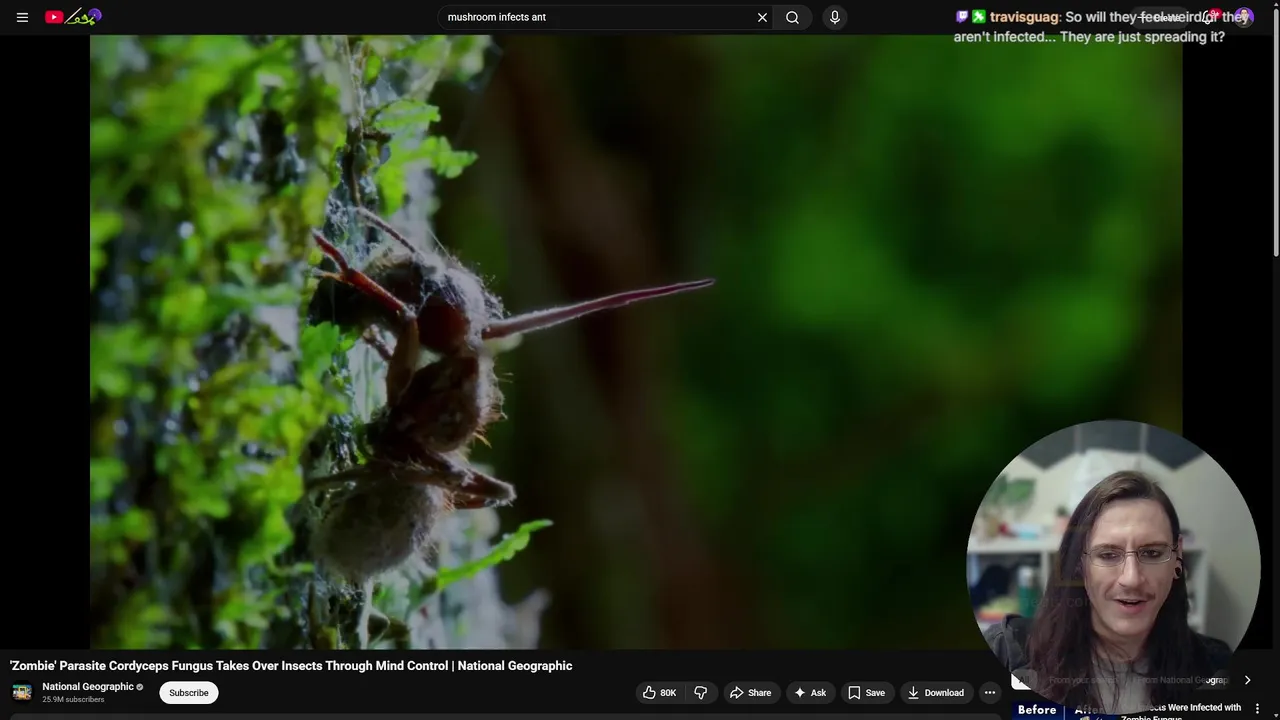Run search with the magnifying glass button
Viewport: 1280px width, 720px height.
click(792, 17)
